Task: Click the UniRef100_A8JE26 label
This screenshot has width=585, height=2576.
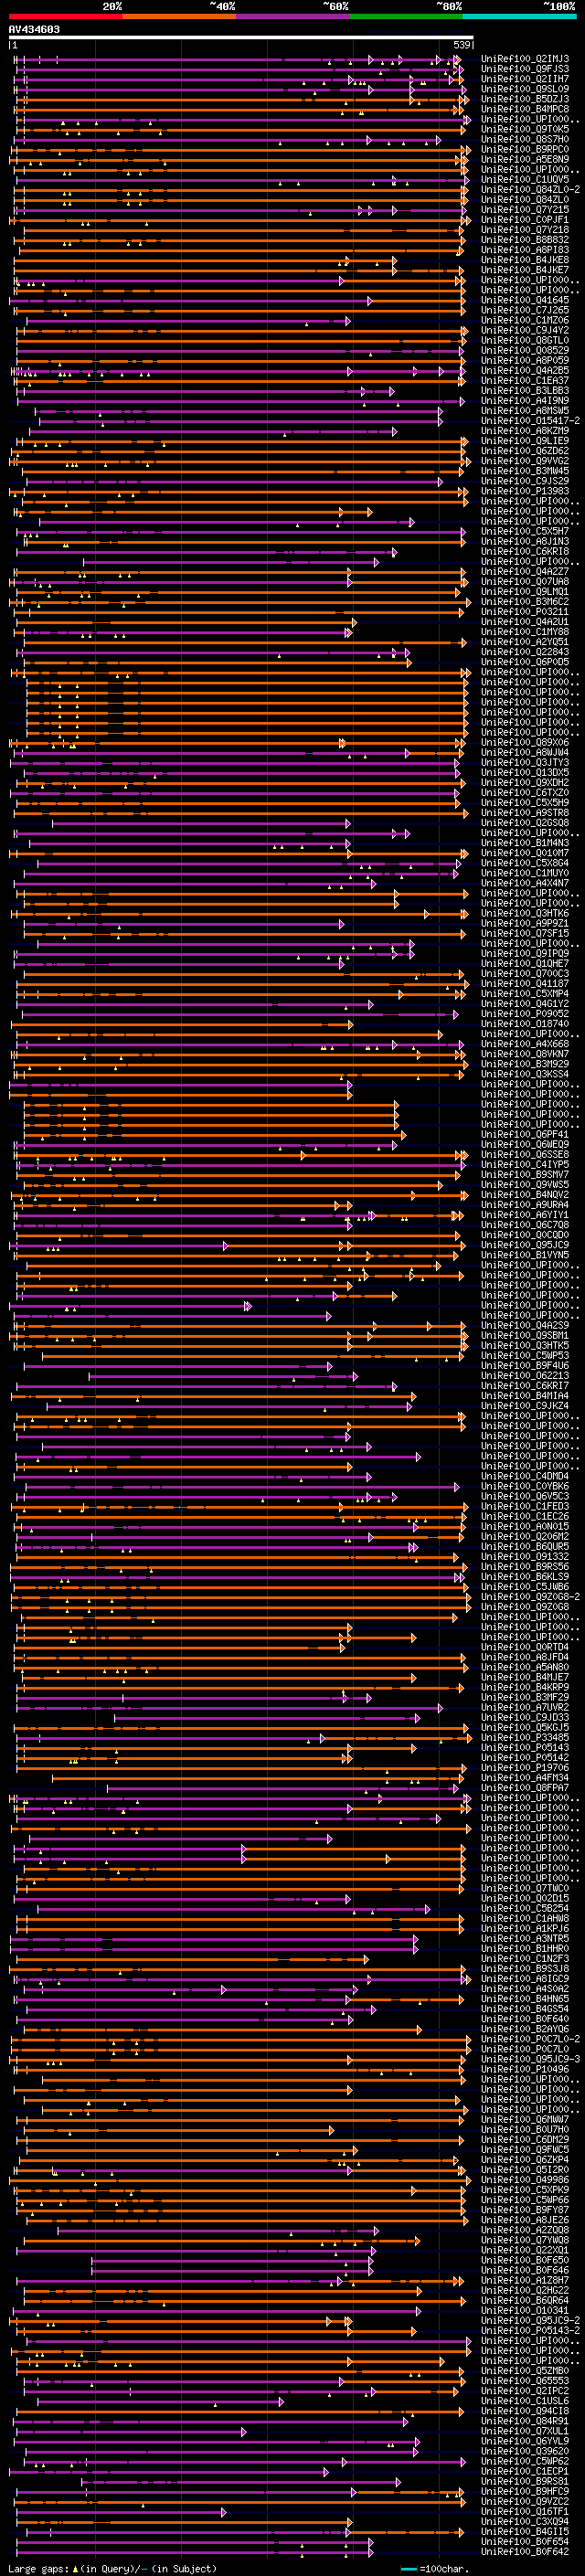Action: (525, 2219)
